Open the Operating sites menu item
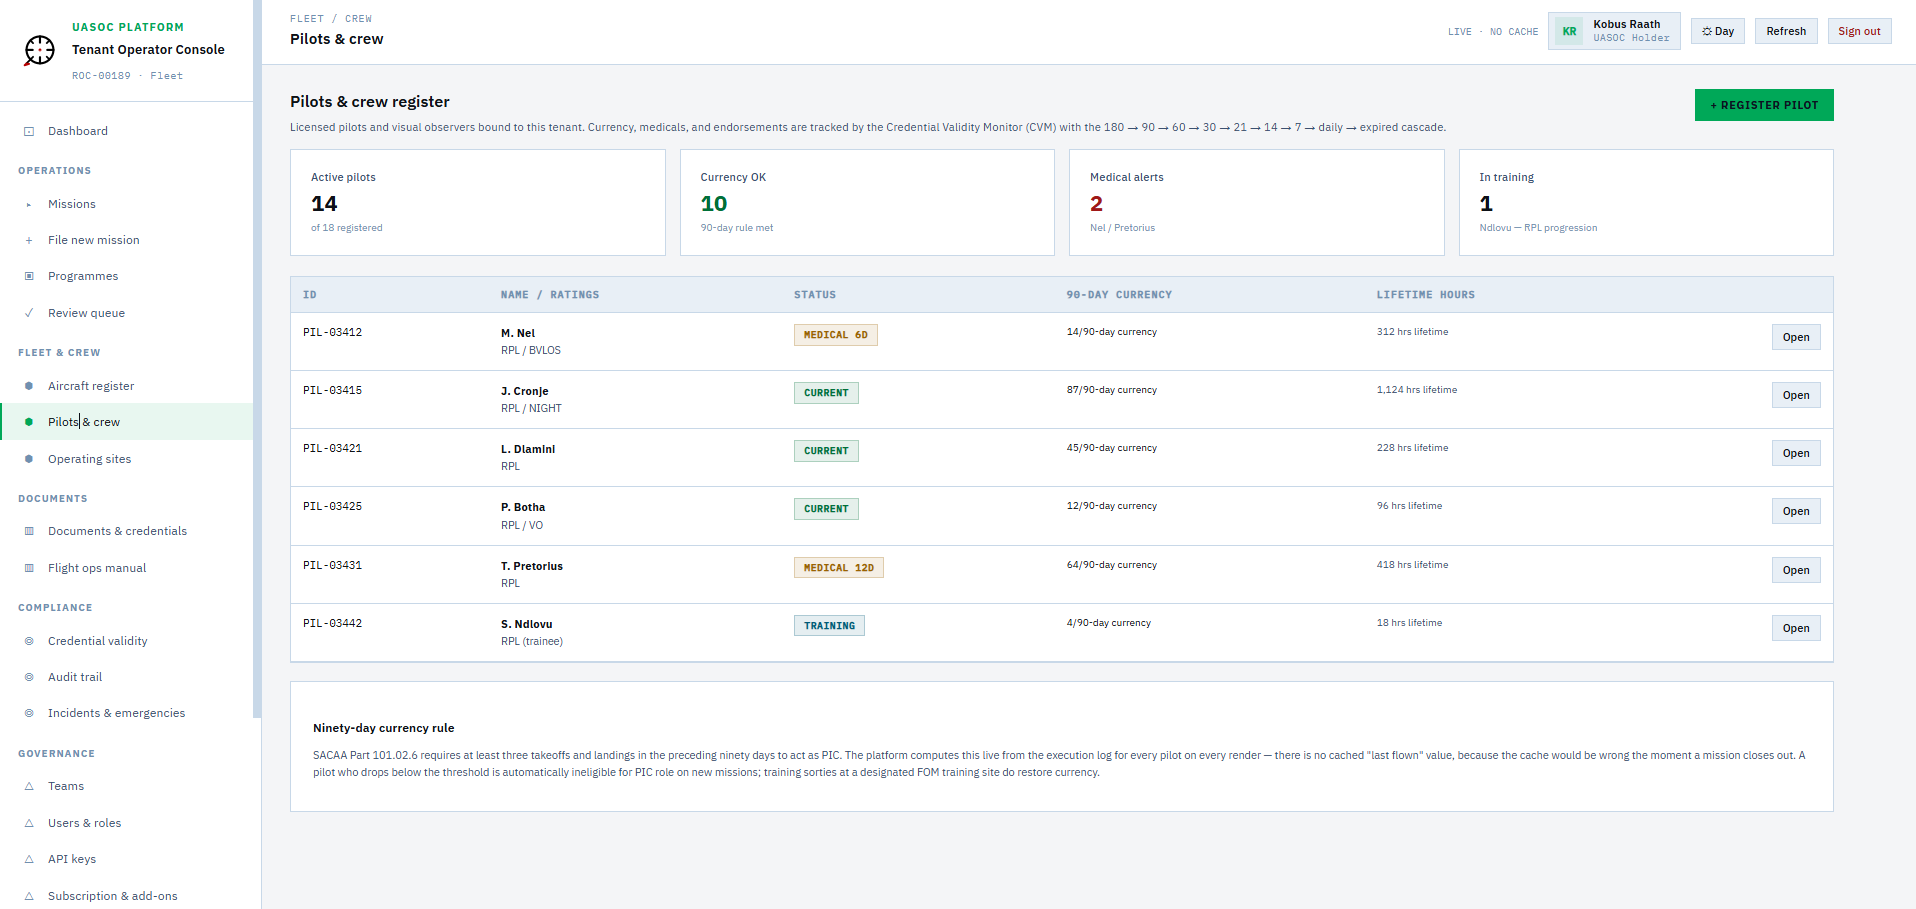This screenshot has height=909, width=1916. pyautogui.click(x=89, y=459)
